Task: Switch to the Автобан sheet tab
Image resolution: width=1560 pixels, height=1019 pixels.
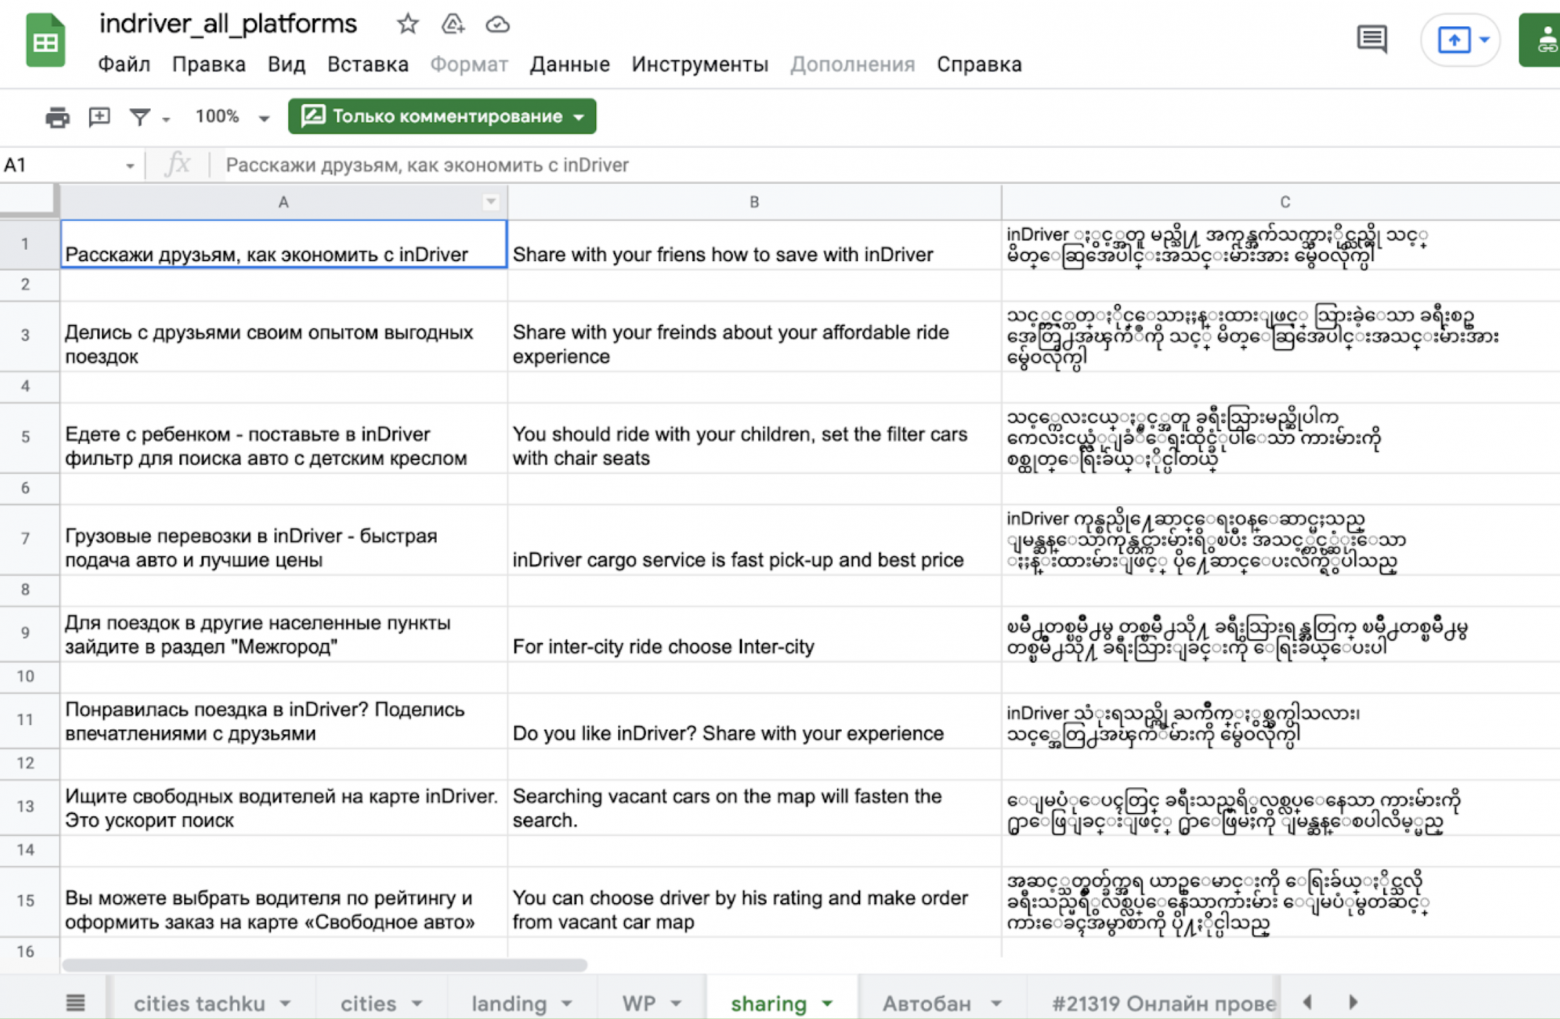Action: [927, 1003]
